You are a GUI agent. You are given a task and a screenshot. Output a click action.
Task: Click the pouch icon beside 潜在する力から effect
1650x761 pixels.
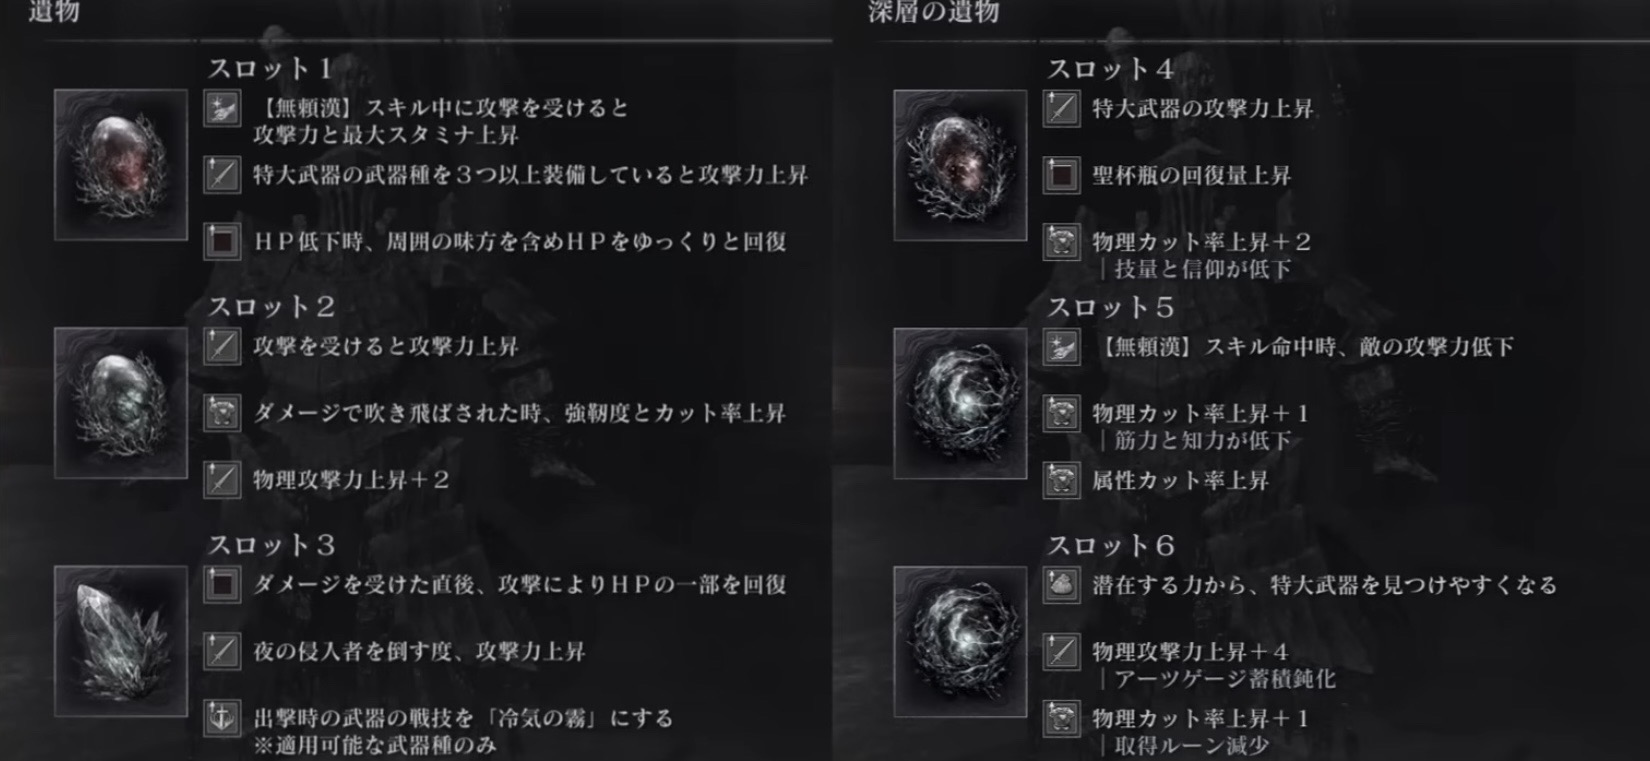click(x=1061, y=585)
